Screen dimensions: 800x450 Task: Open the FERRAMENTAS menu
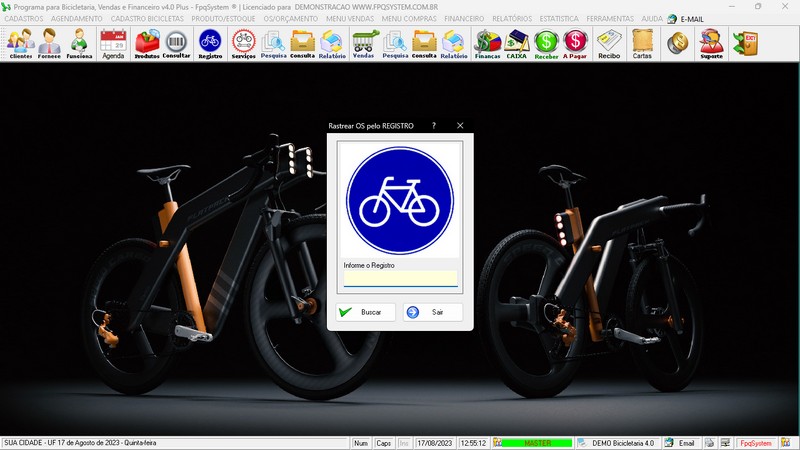610,19
